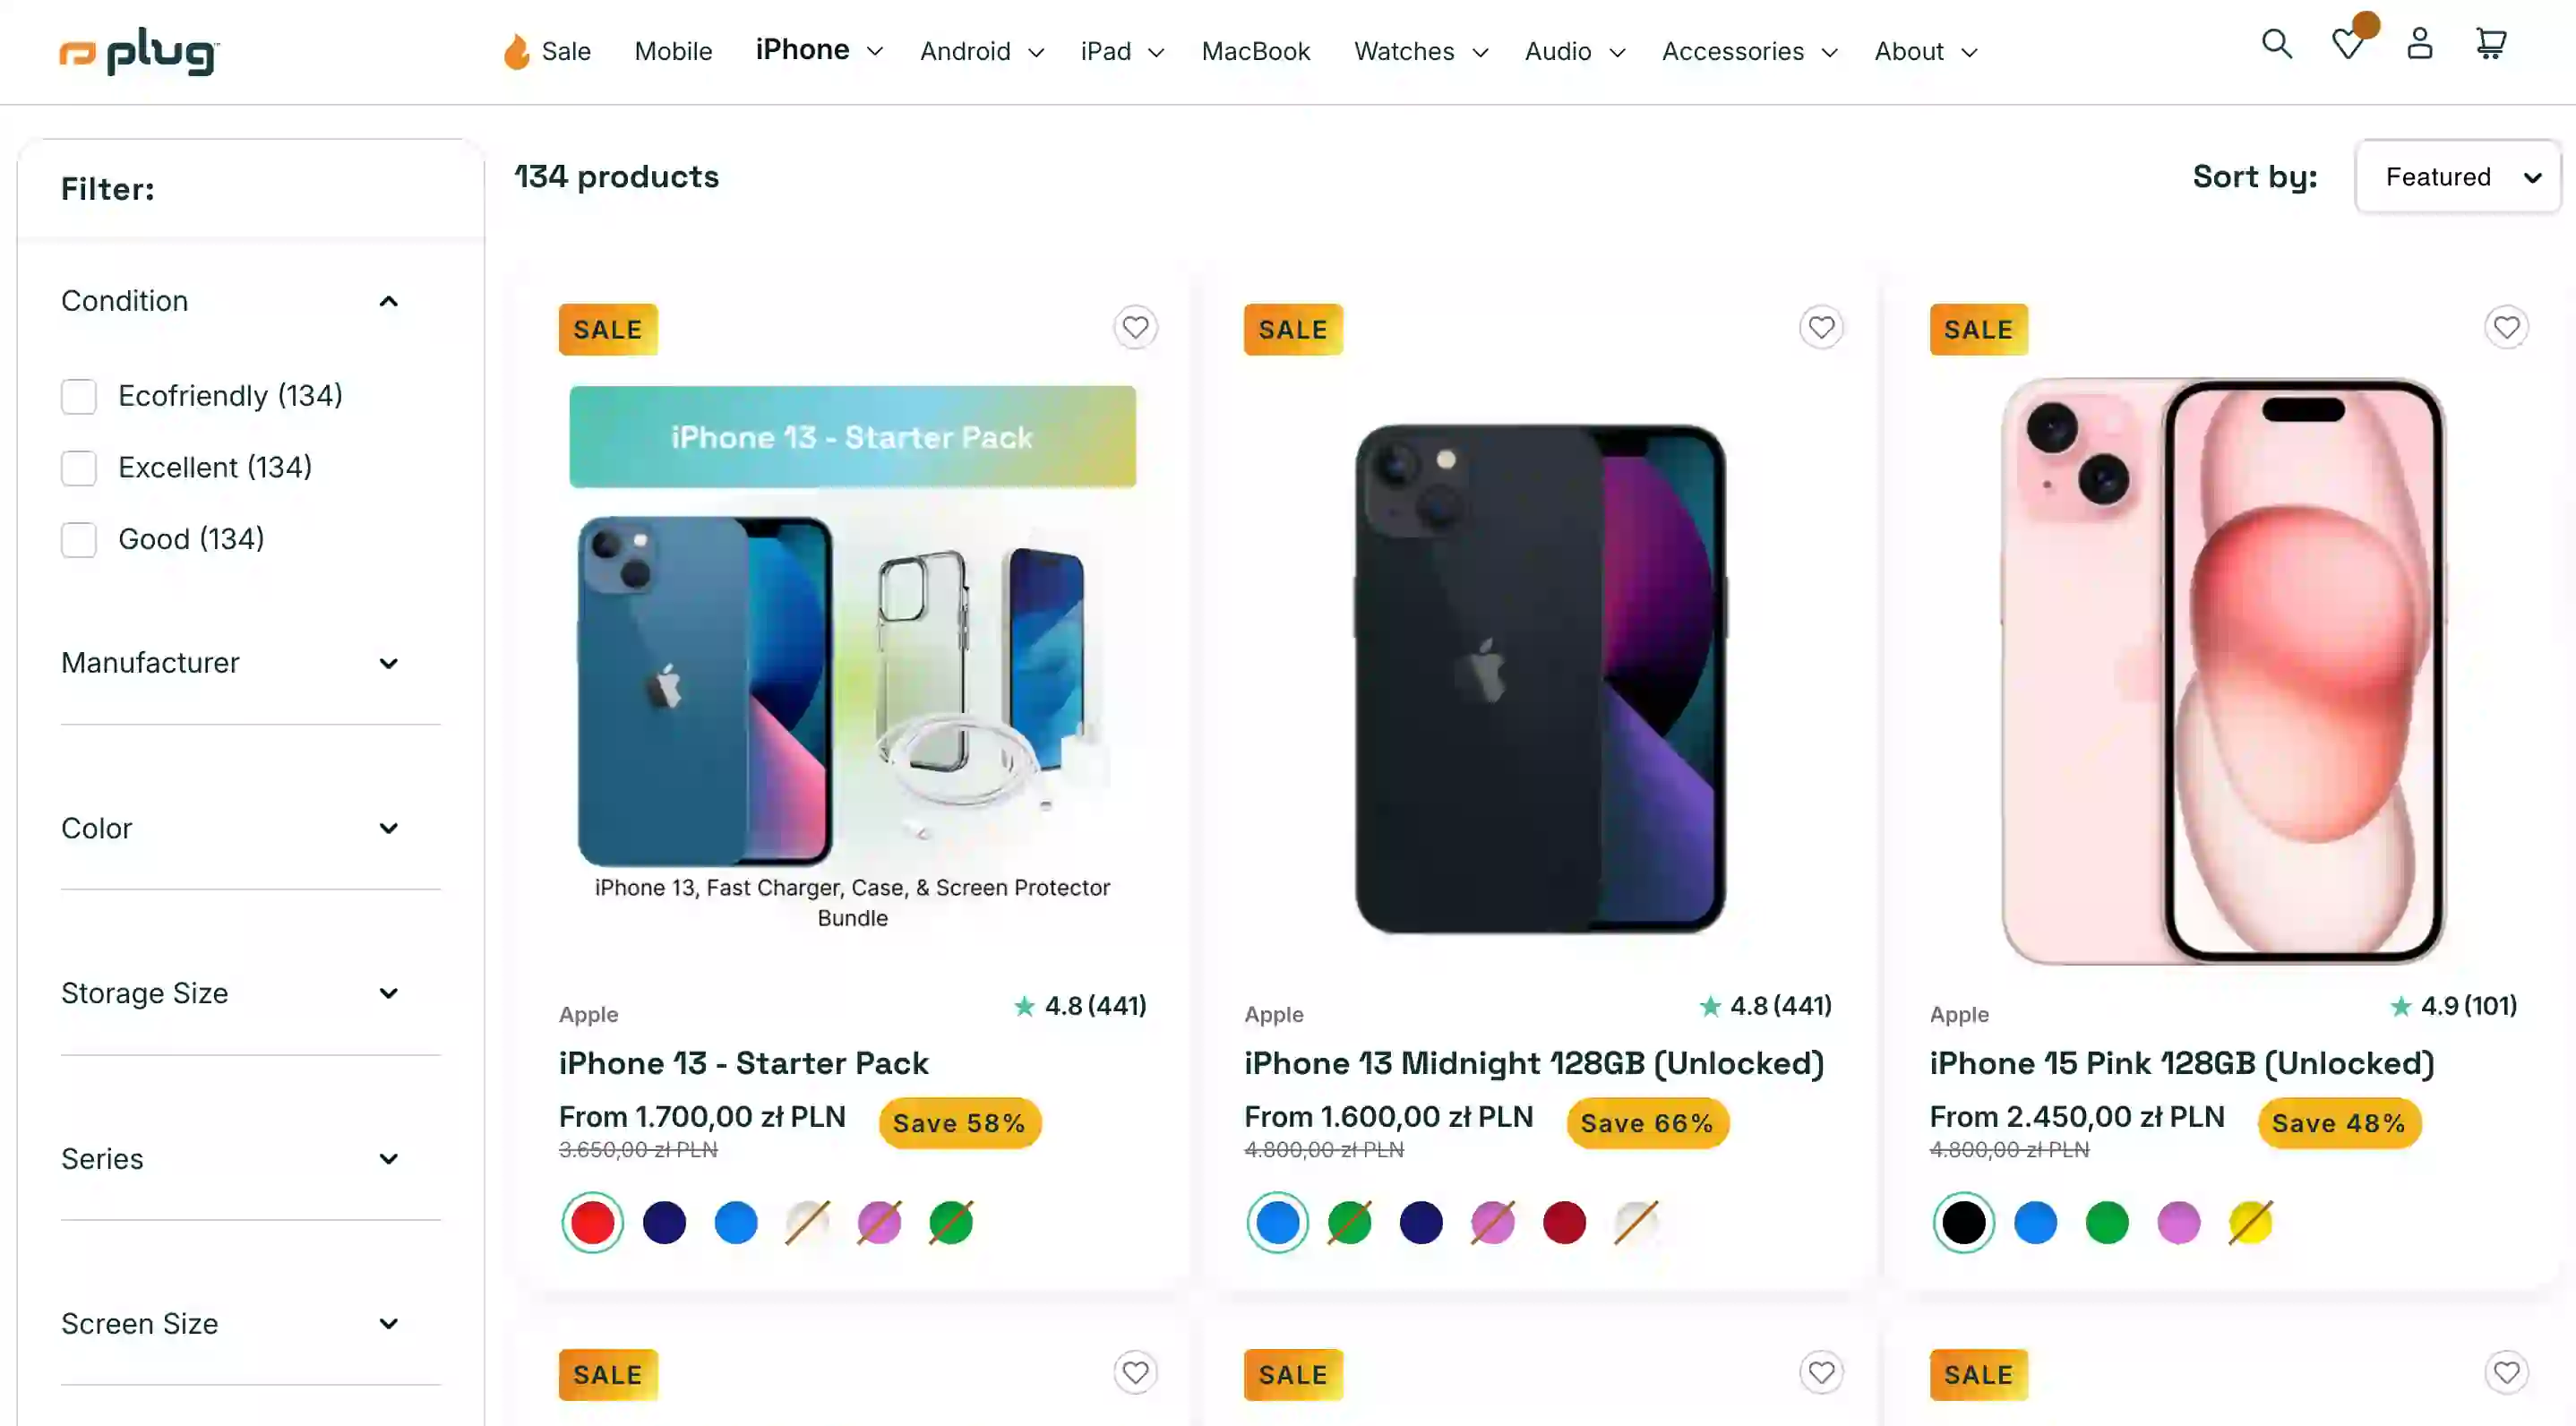The height and width of the screenshot is (1426, 2576).
Task: Check the Ecofriendly condition filter
Action: tap(79, 397)
